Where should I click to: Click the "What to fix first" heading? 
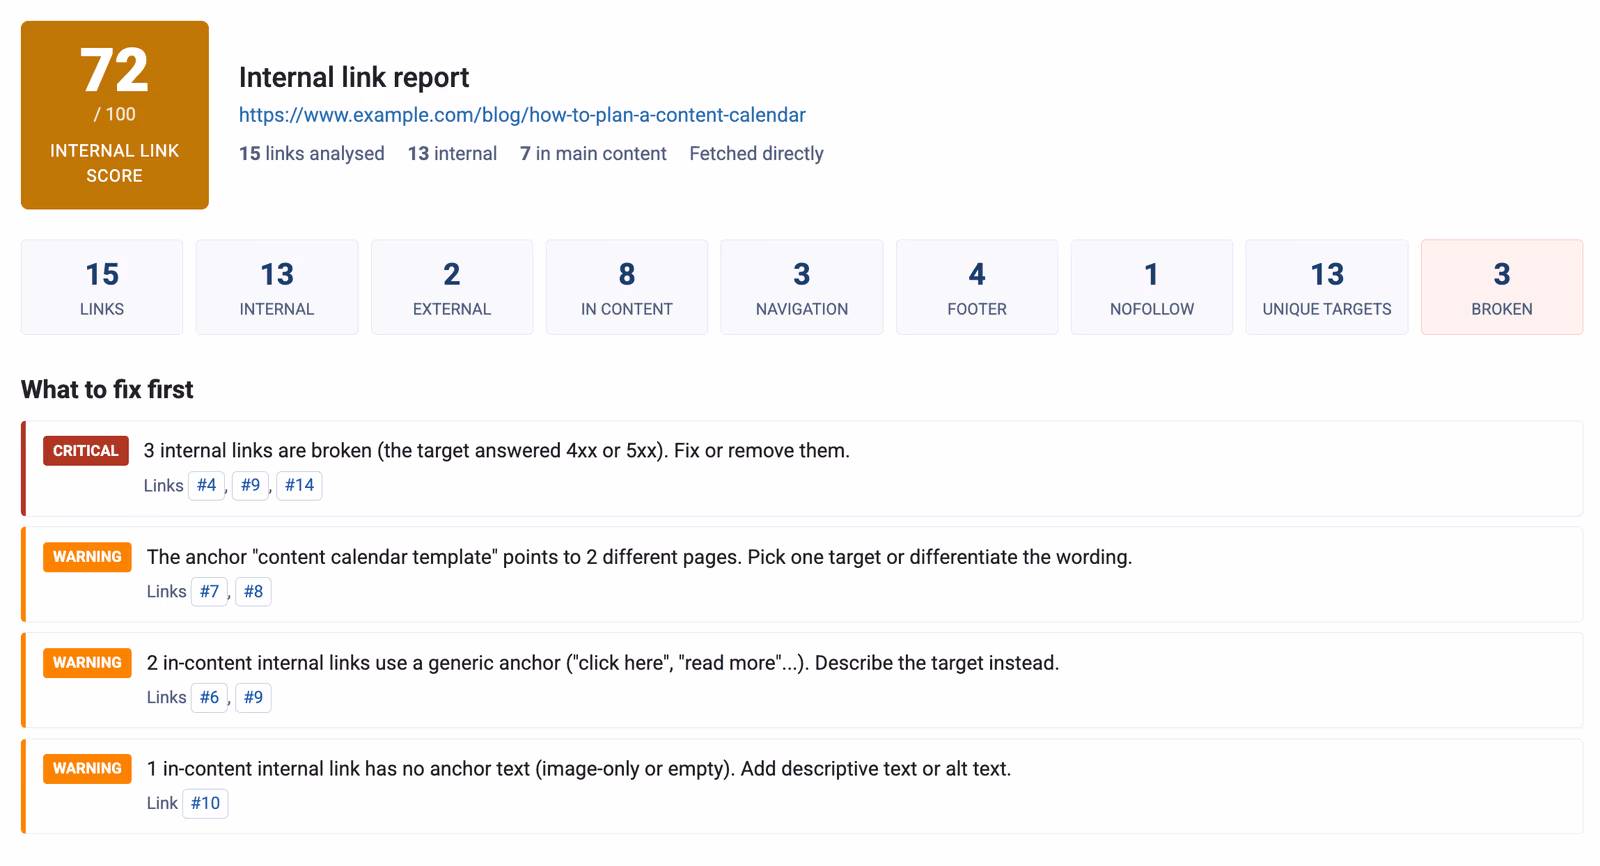(x=107, y=390)
